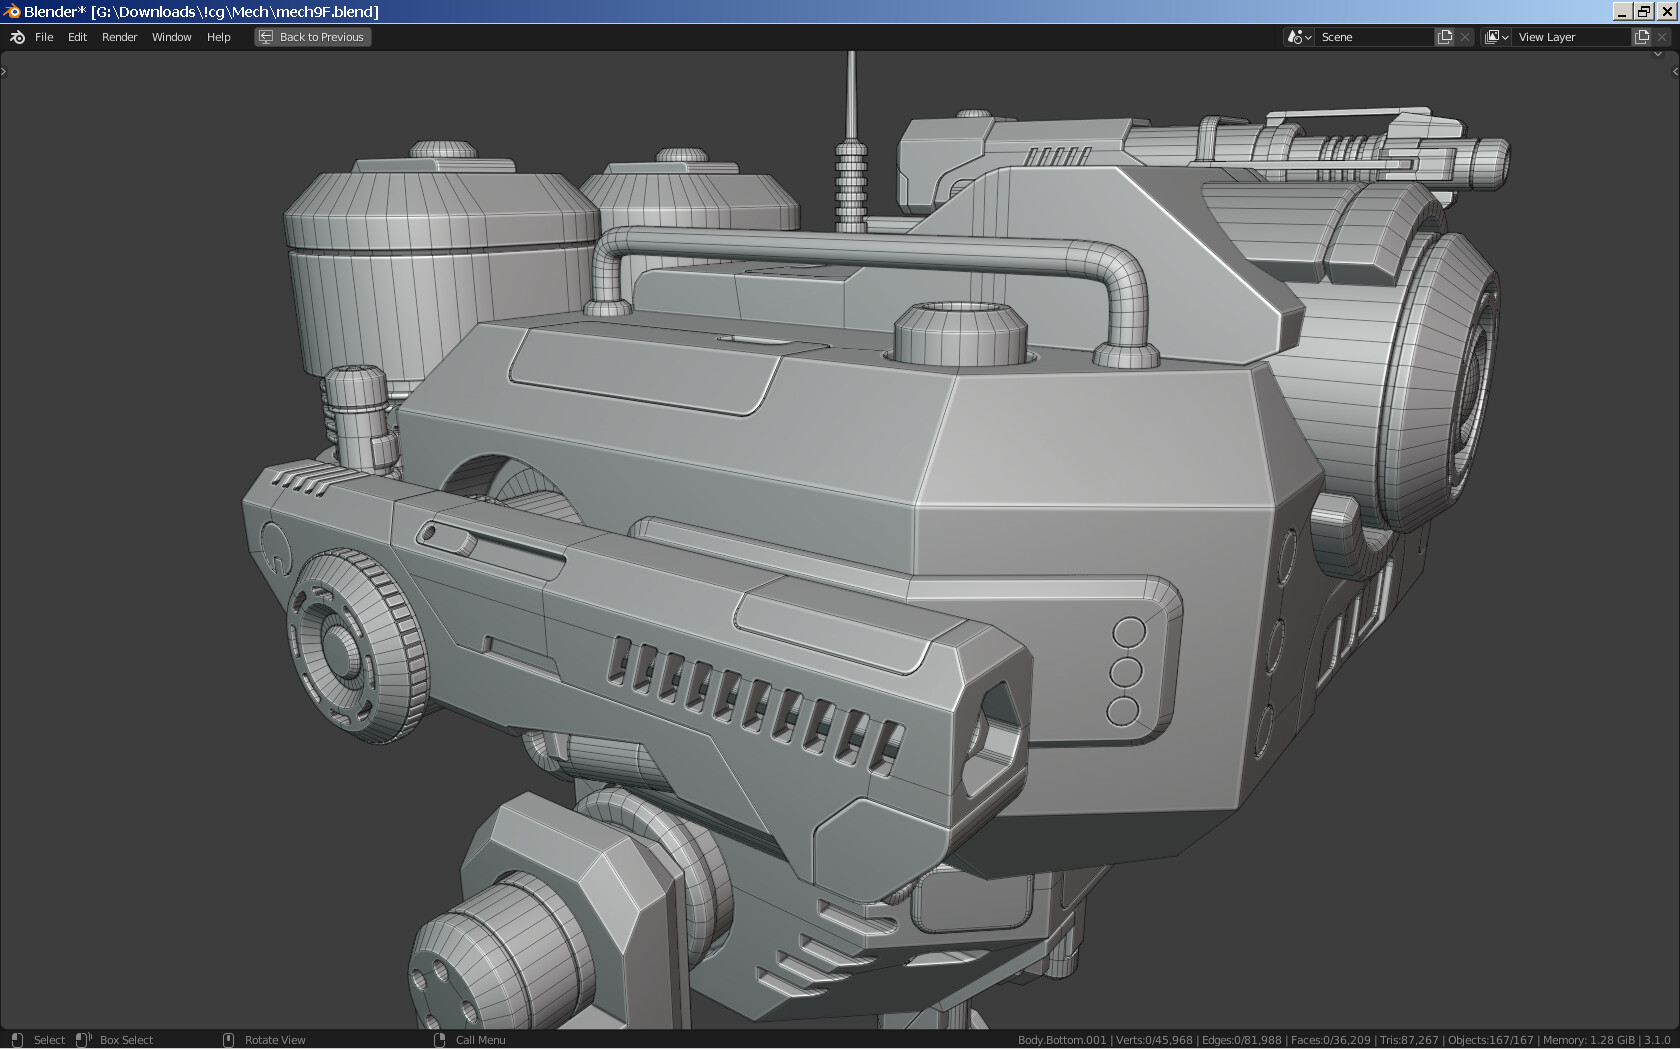Click the Scene datablock icon
The width and height of the screenshot is (1680, 1050).
click(1294, 37)
